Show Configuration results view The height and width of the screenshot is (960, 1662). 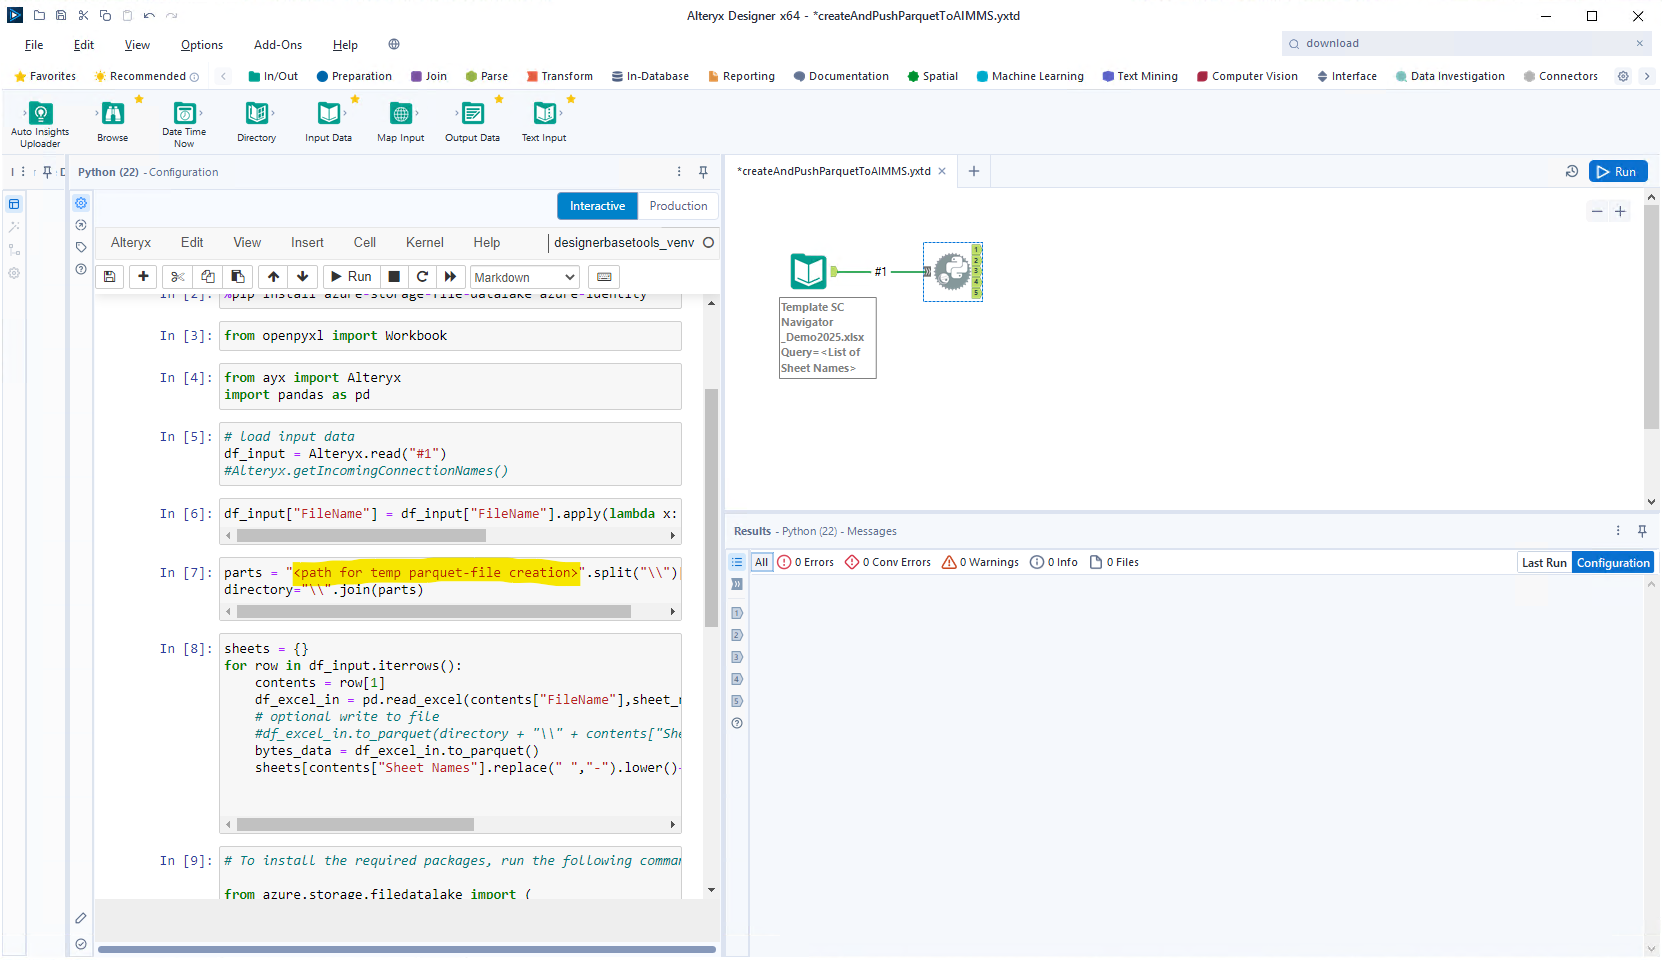(x=1613, y=563)
